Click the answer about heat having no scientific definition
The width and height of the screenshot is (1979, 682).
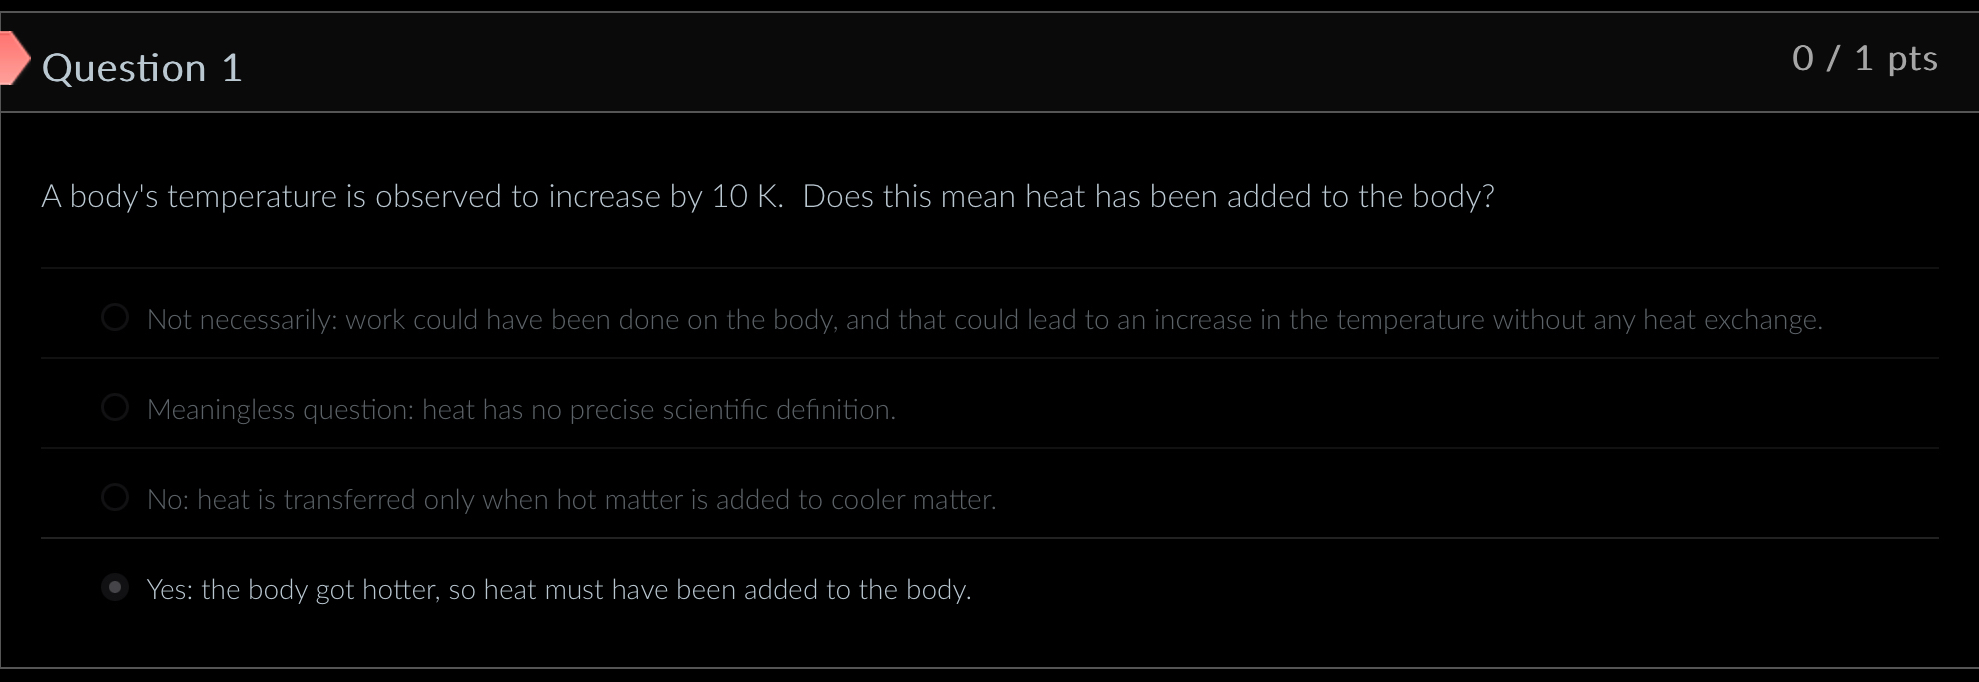[x=522, y=409]
